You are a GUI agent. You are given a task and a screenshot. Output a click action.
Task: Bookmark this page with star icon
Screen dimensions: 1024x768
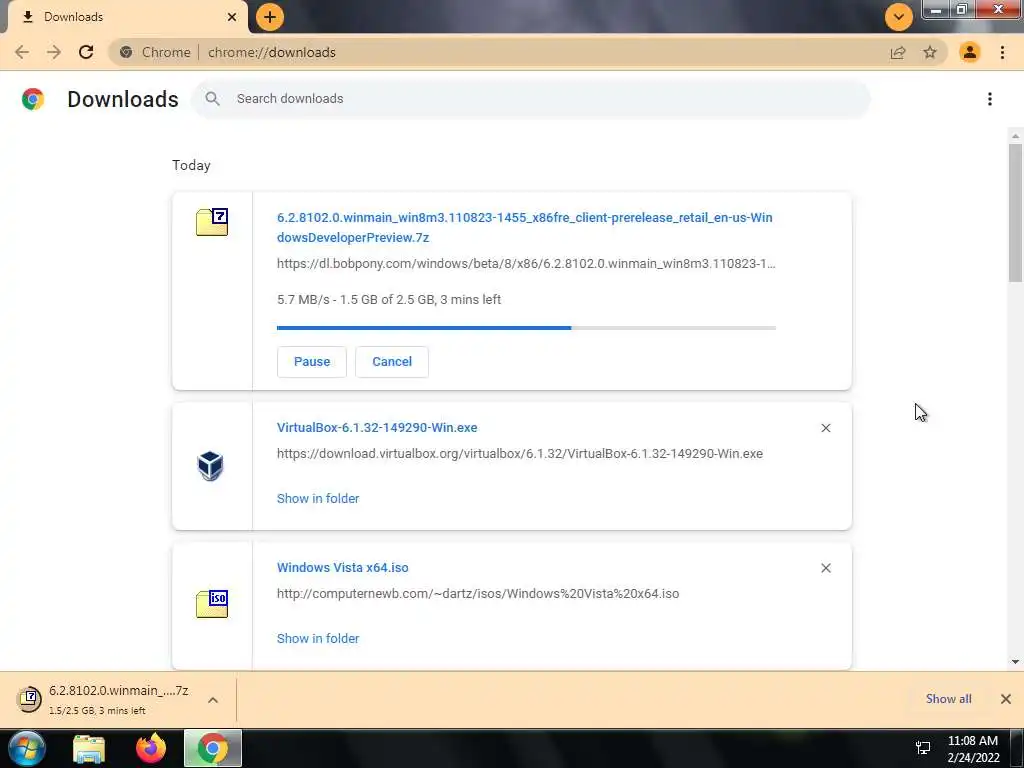930,52
